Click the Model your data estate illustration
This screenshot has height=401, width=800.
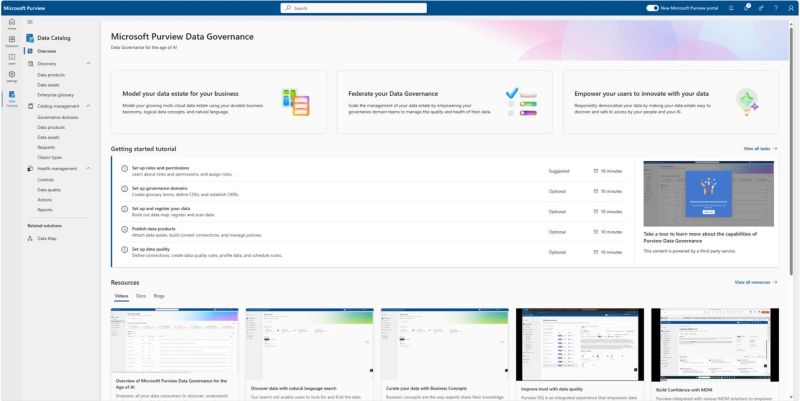(x=296, y=102)
